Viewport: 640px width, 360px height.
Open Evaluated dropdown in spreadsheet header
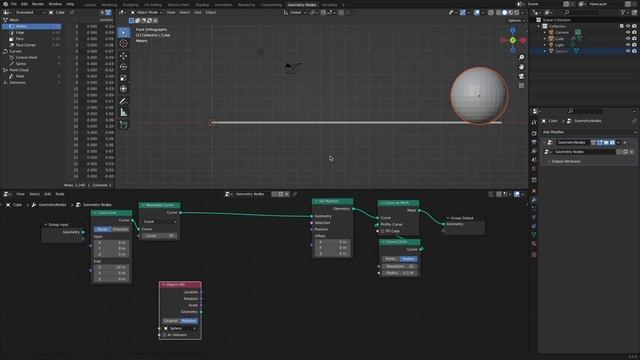(28, 13)
